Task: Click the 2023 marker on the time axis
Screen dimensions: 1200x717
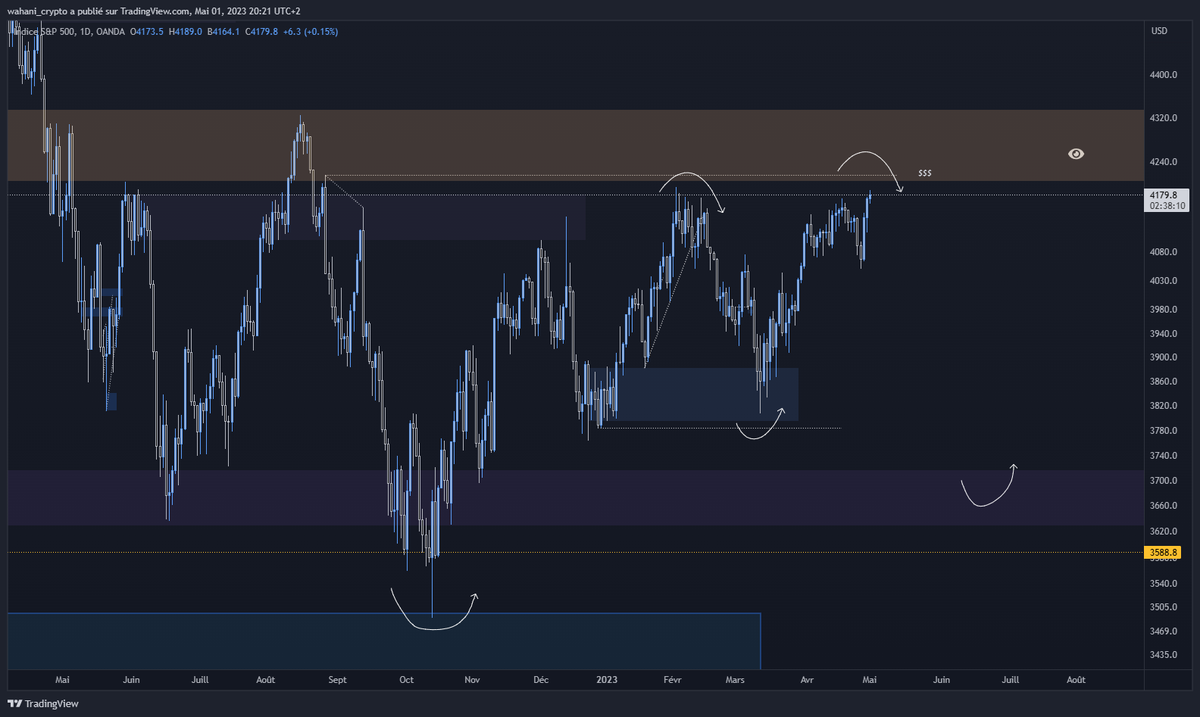Action: [x=606, y=679]
